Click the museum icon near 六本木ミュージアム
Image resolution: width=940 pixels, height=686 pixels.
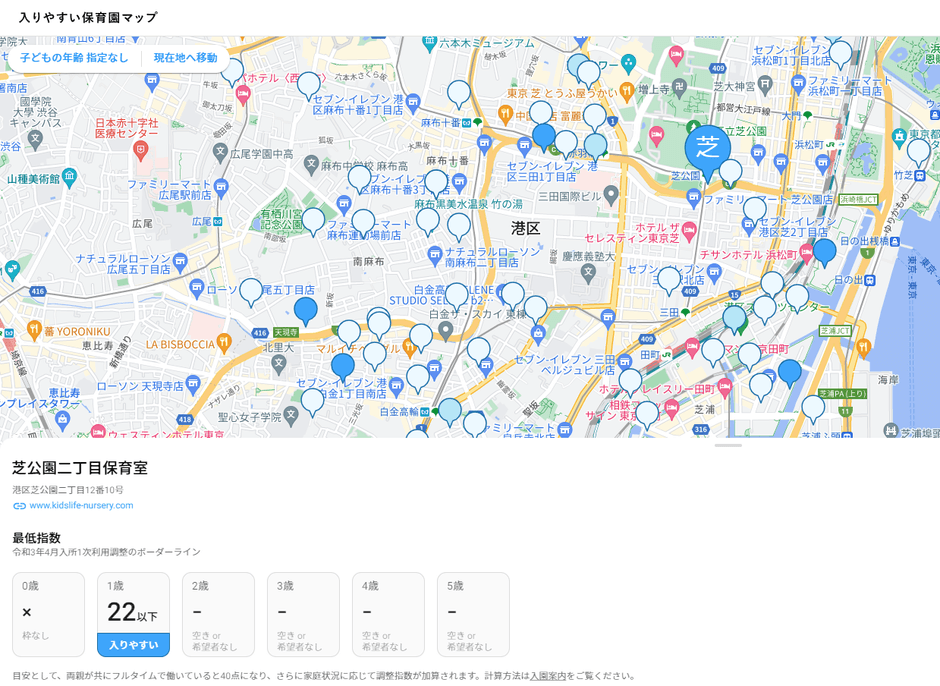tap(429, 41)
